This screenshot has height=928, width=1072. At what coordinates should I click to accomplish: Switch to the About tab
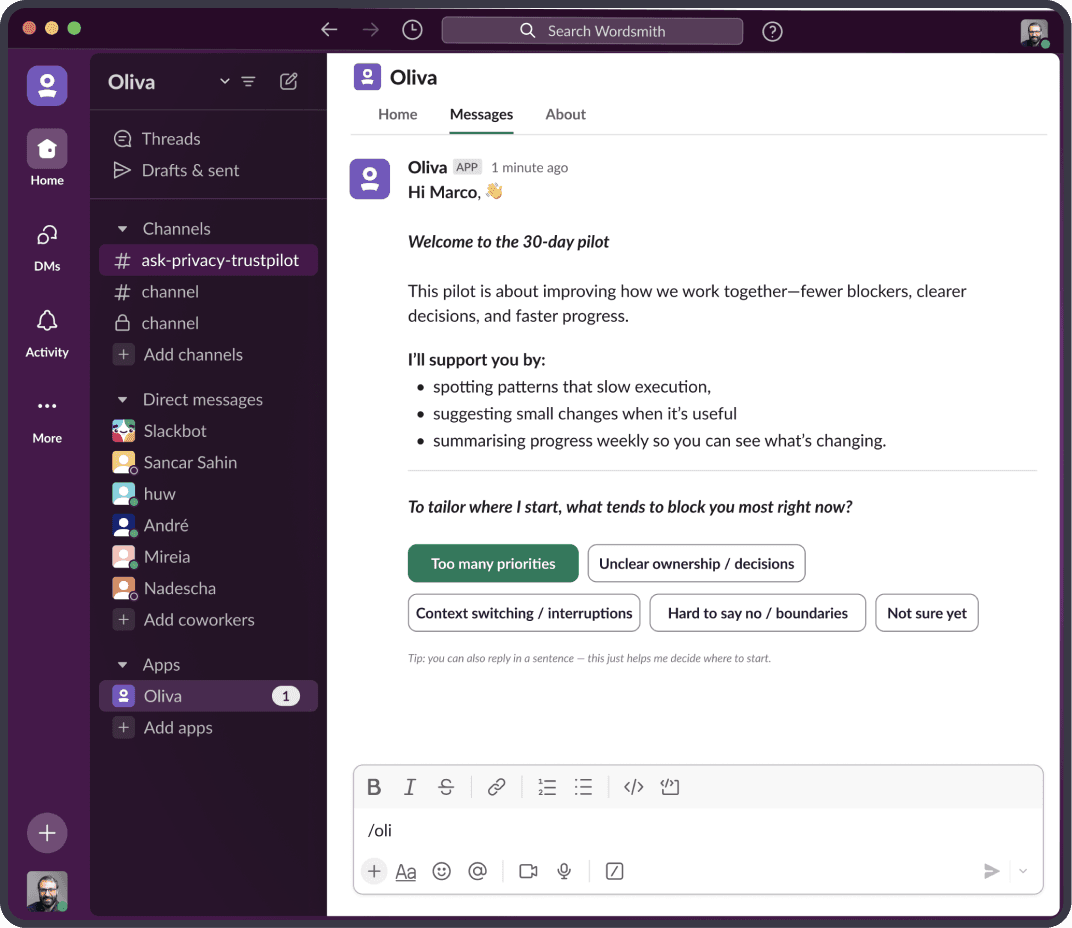pos(565,114)
